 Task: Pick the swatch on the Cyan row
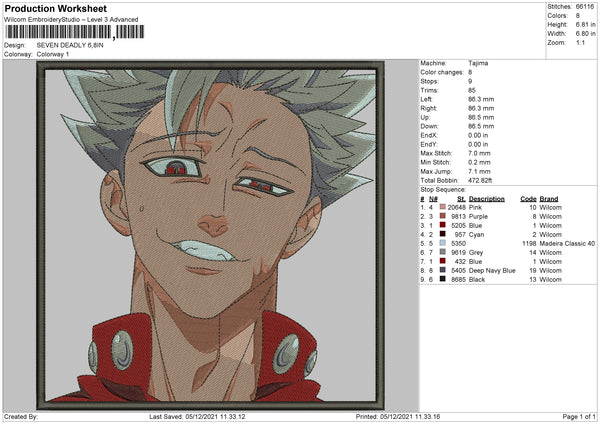click(443, 234)
